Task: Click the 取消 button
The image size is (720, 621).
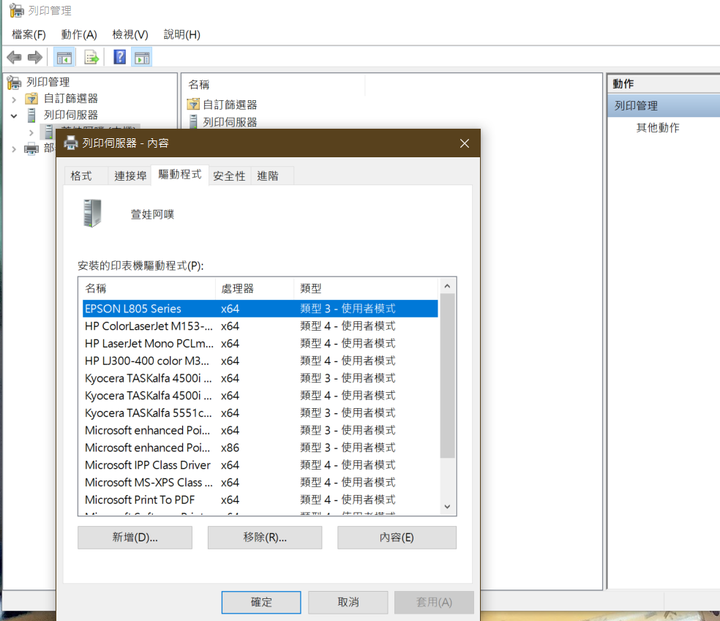Action: (x=348, y=602)
